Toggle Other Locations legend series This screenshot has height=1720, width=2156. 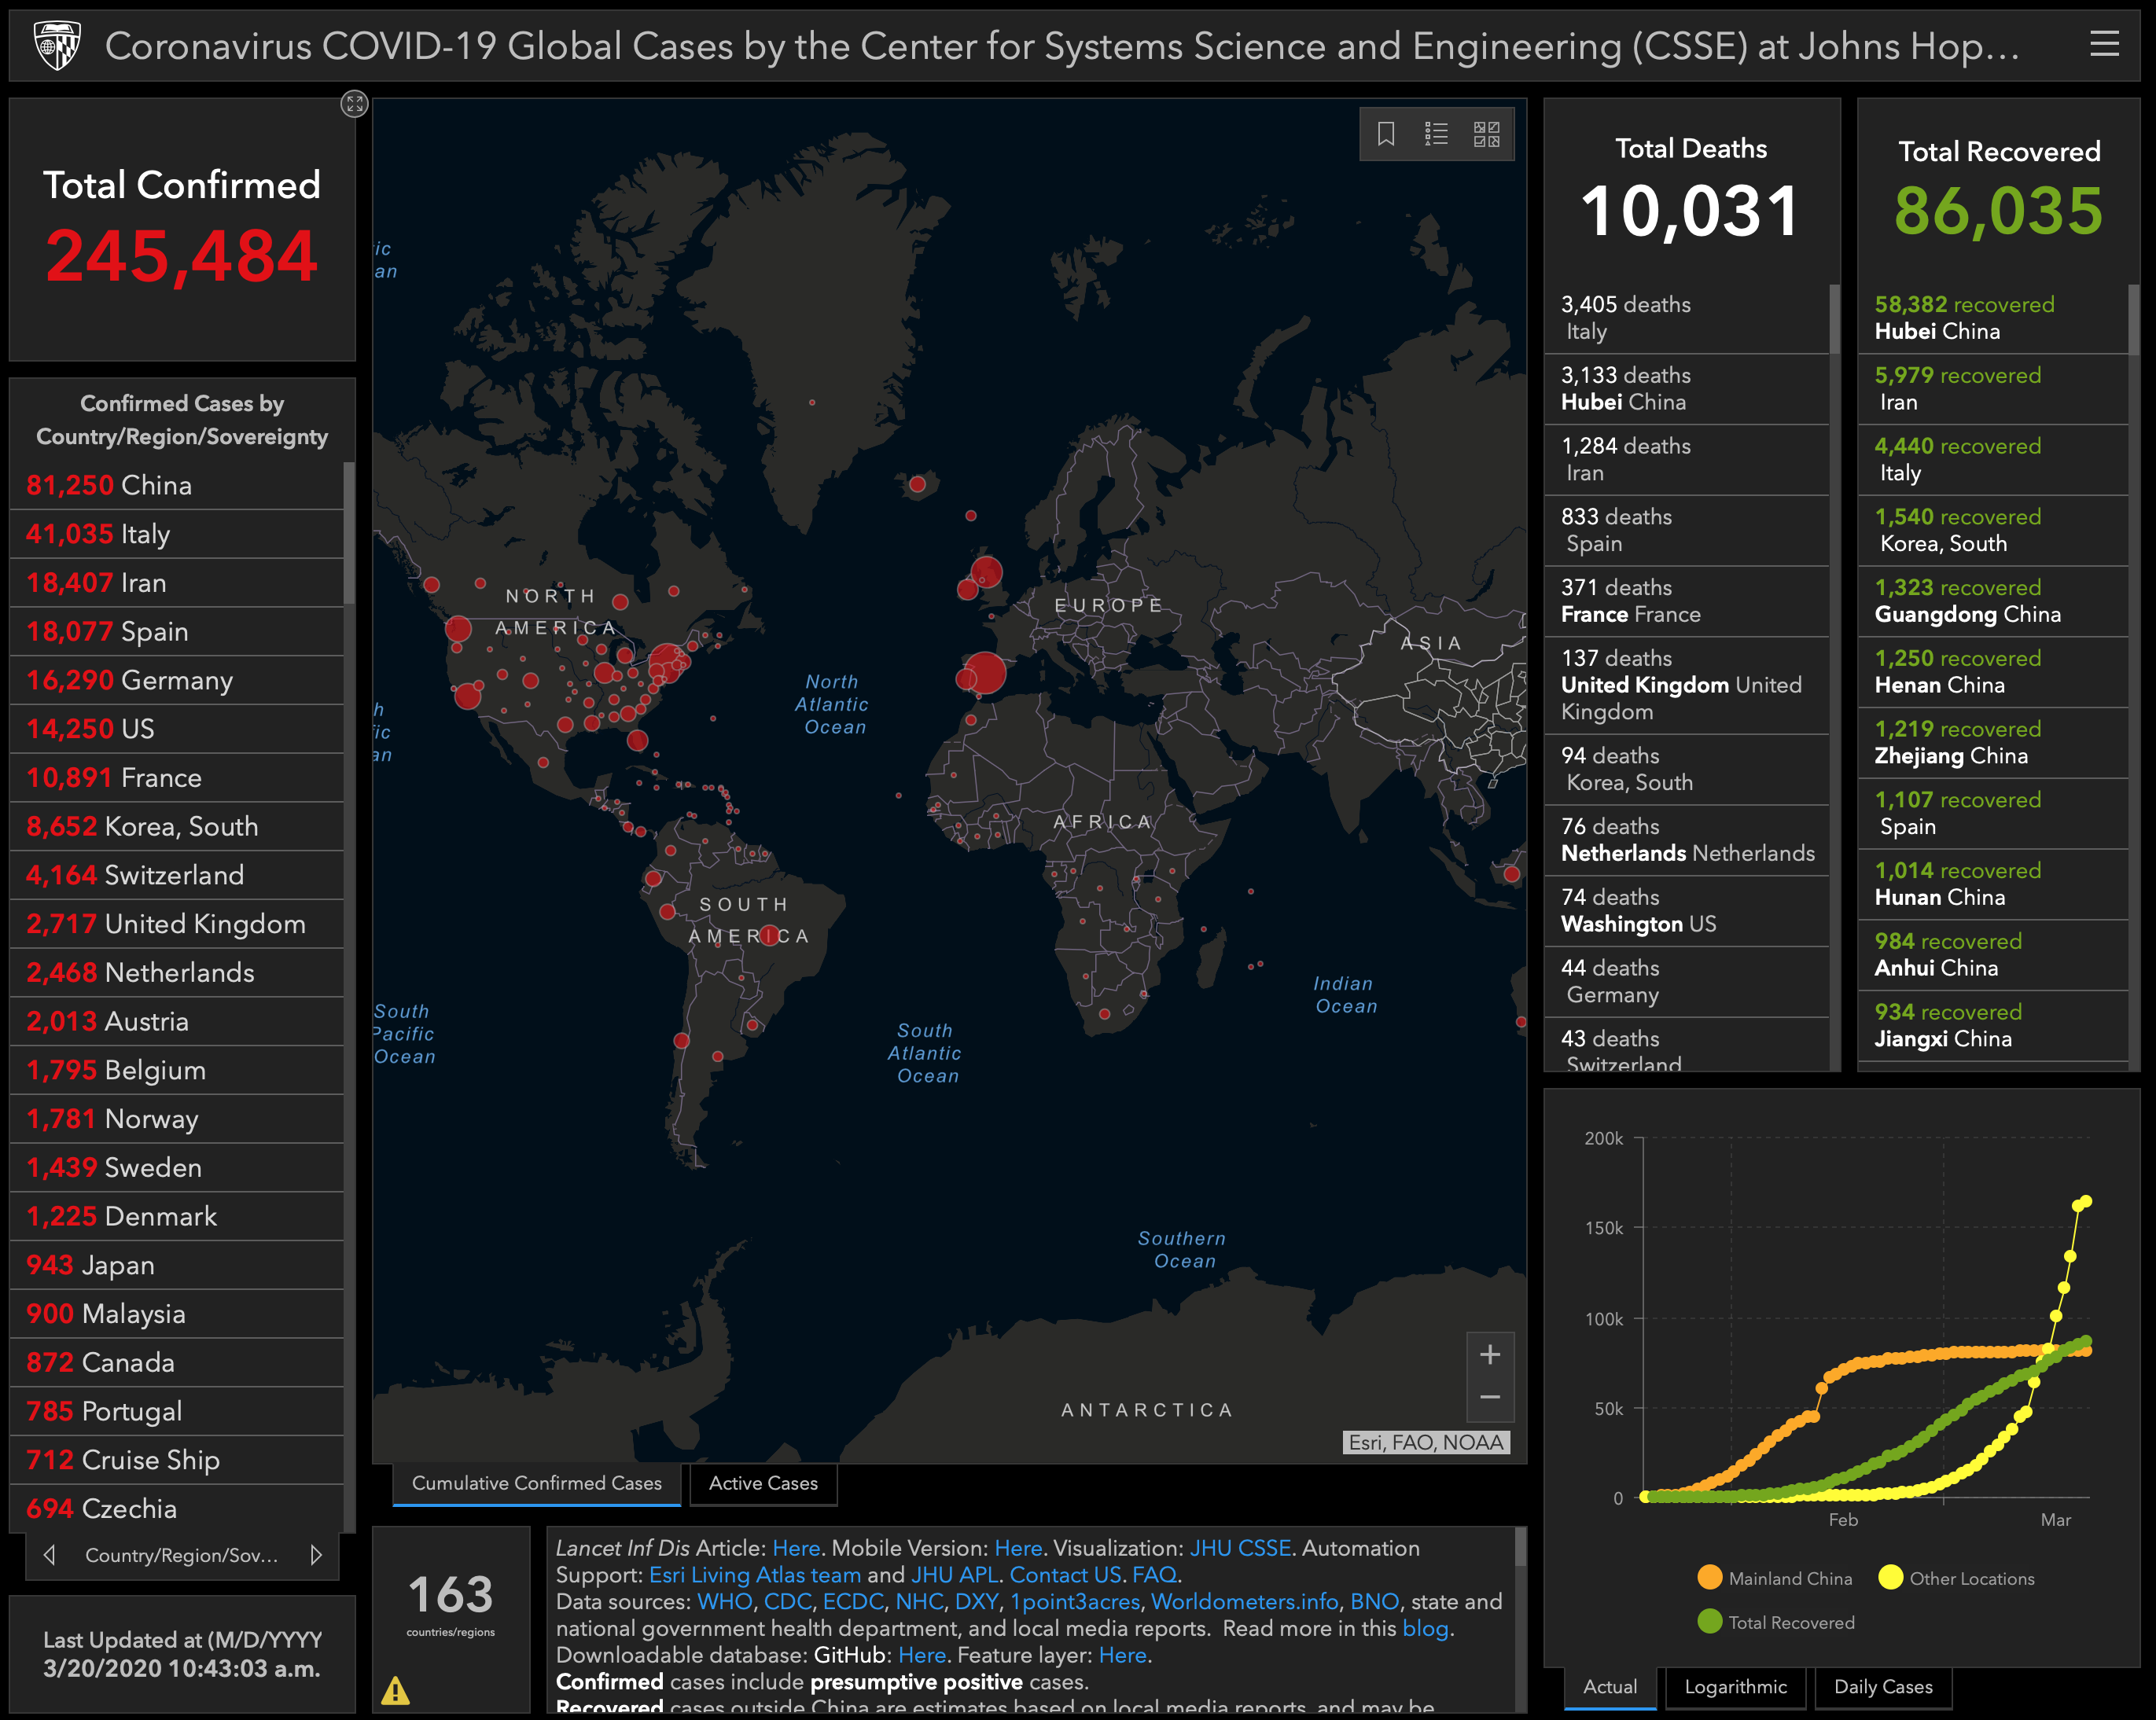pyautogui.click(x=1957, y=1578)
